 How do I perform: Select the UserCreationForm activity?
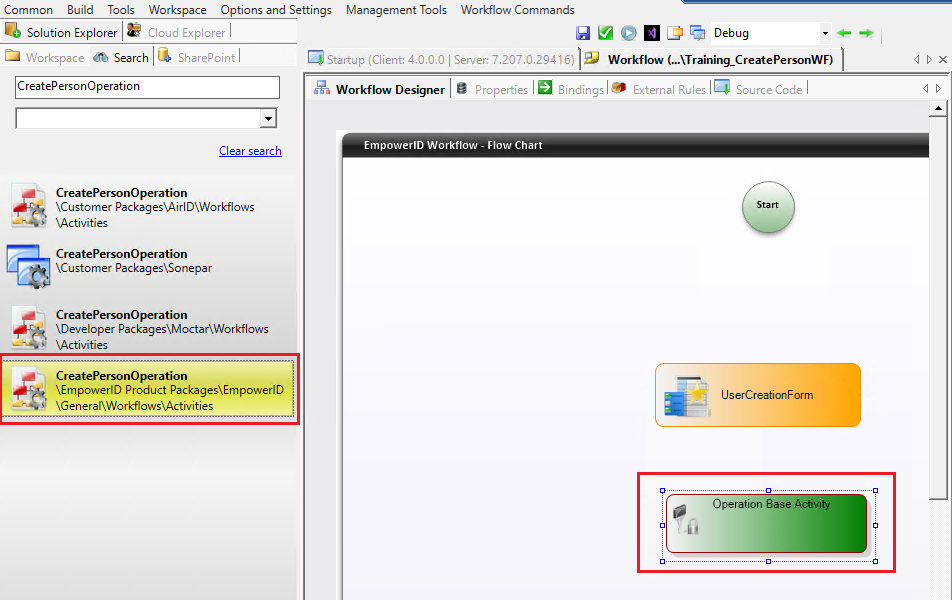pos(758,395)
